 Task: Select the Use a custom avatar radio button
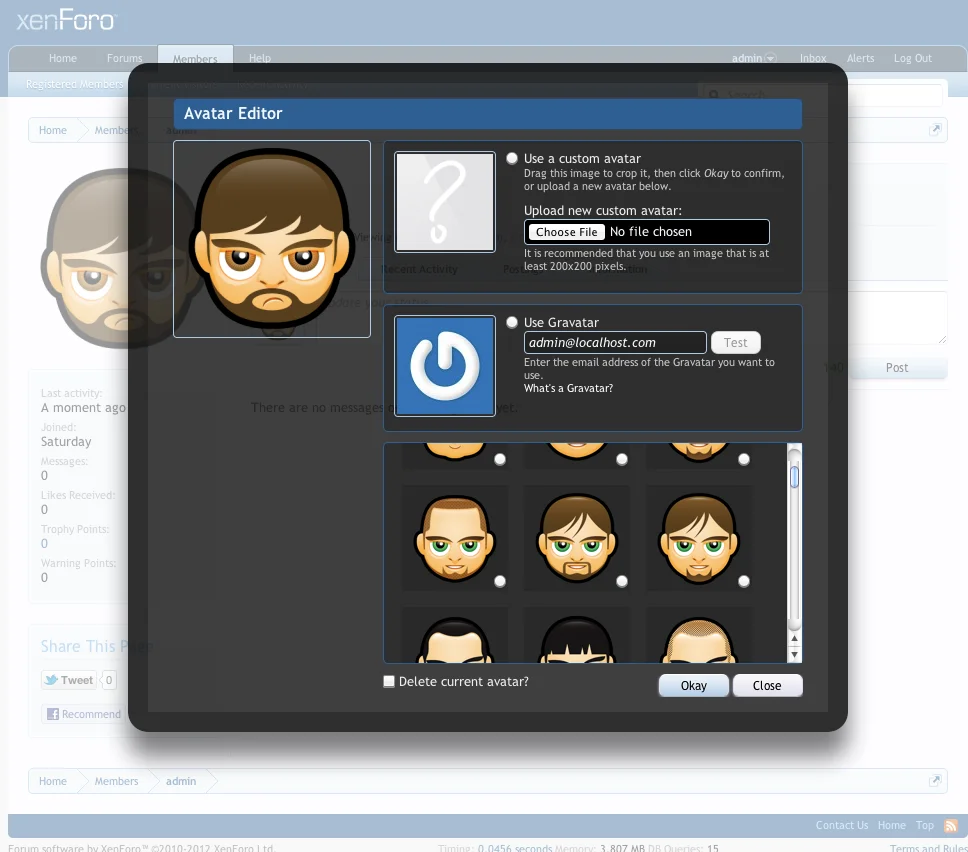(512, 158)
